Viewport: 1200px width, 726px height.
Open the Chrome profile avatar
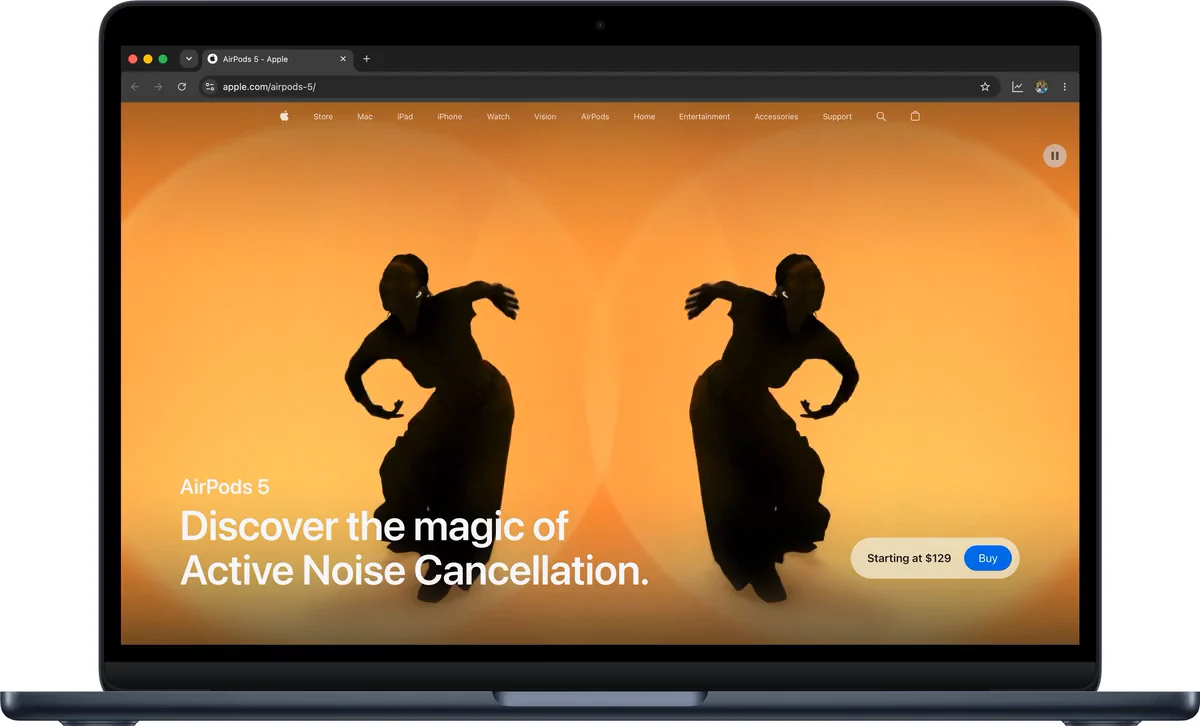1041,87
